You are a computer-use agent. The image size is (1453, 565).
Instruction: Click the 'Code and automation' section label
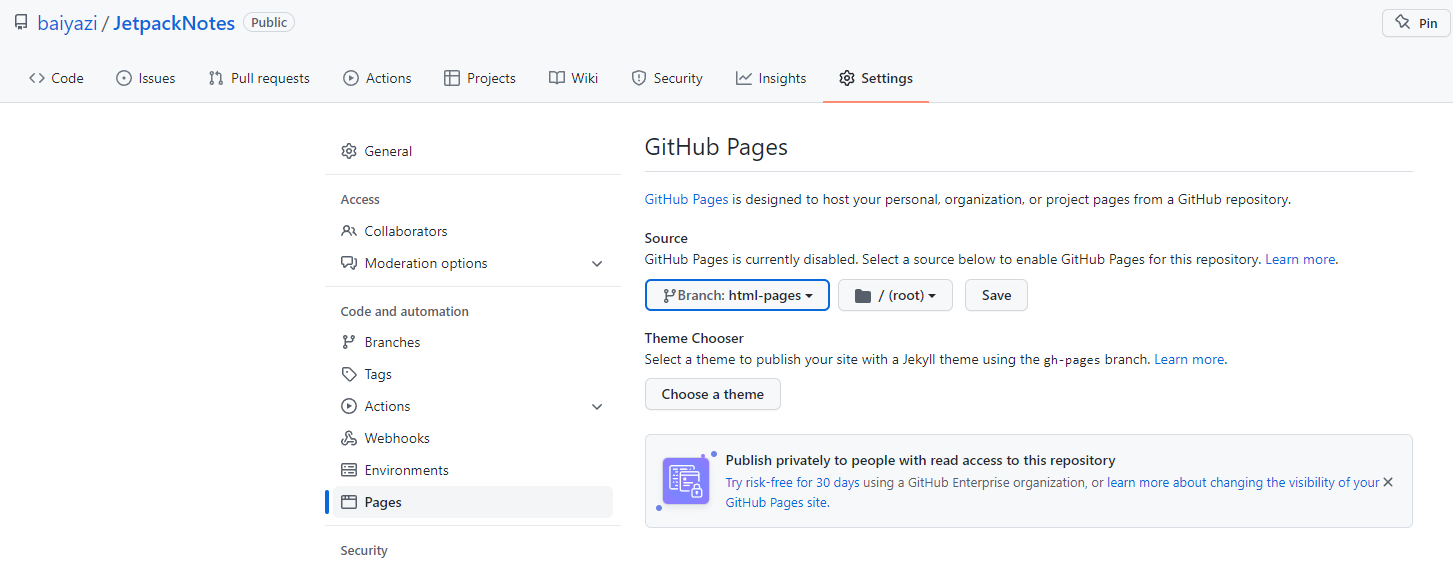[x=405, y=311]
